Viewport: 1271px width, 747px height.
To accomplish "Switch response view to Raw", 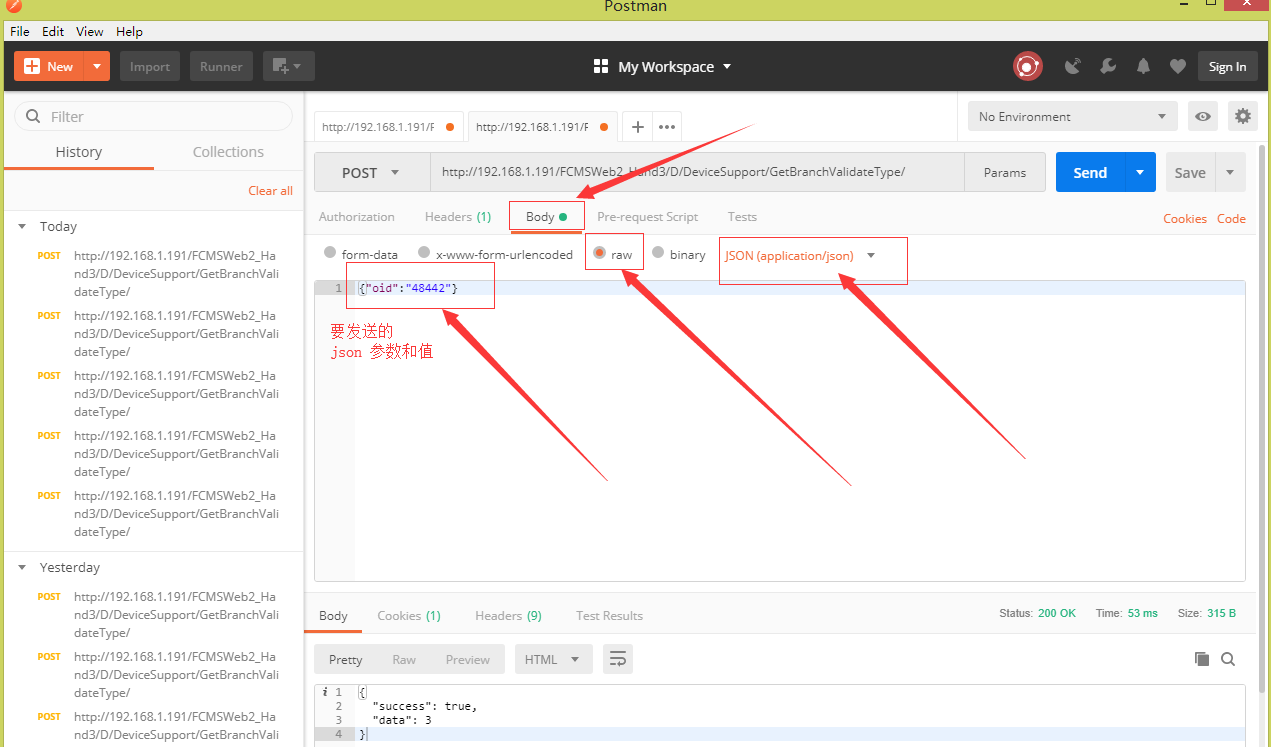I will pyautogui.click(x=404, y=659).
